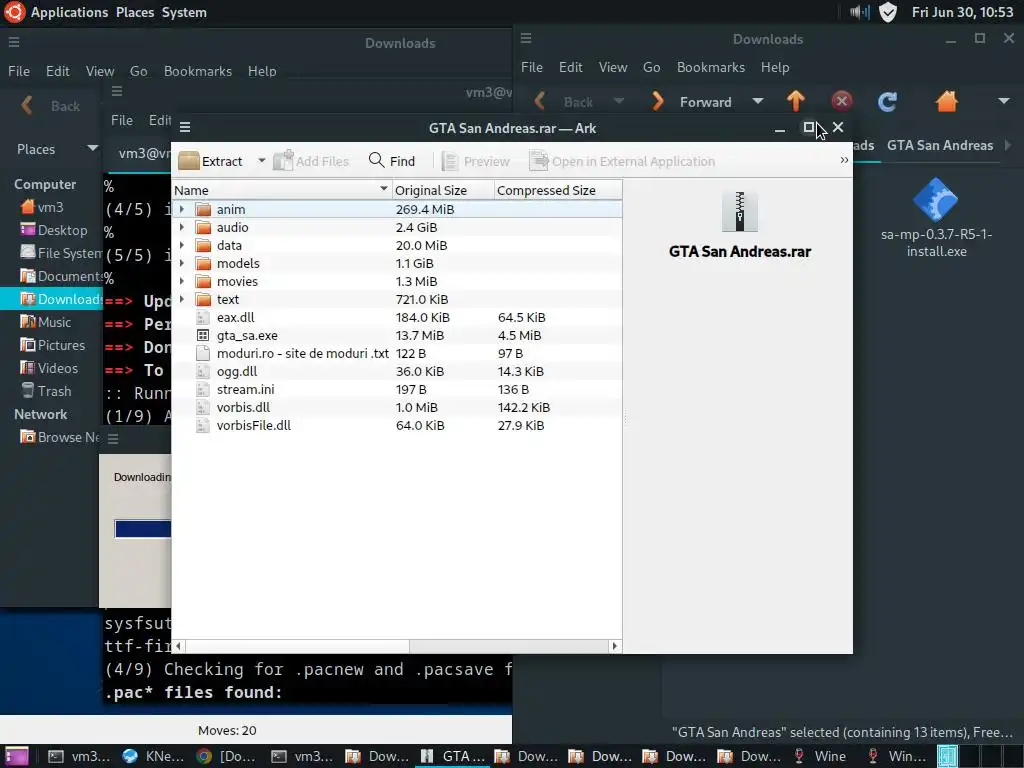Viewport: 1024px width, 768px height.
Task: Sort by the Name column header
Action: (x=281, y=190)
